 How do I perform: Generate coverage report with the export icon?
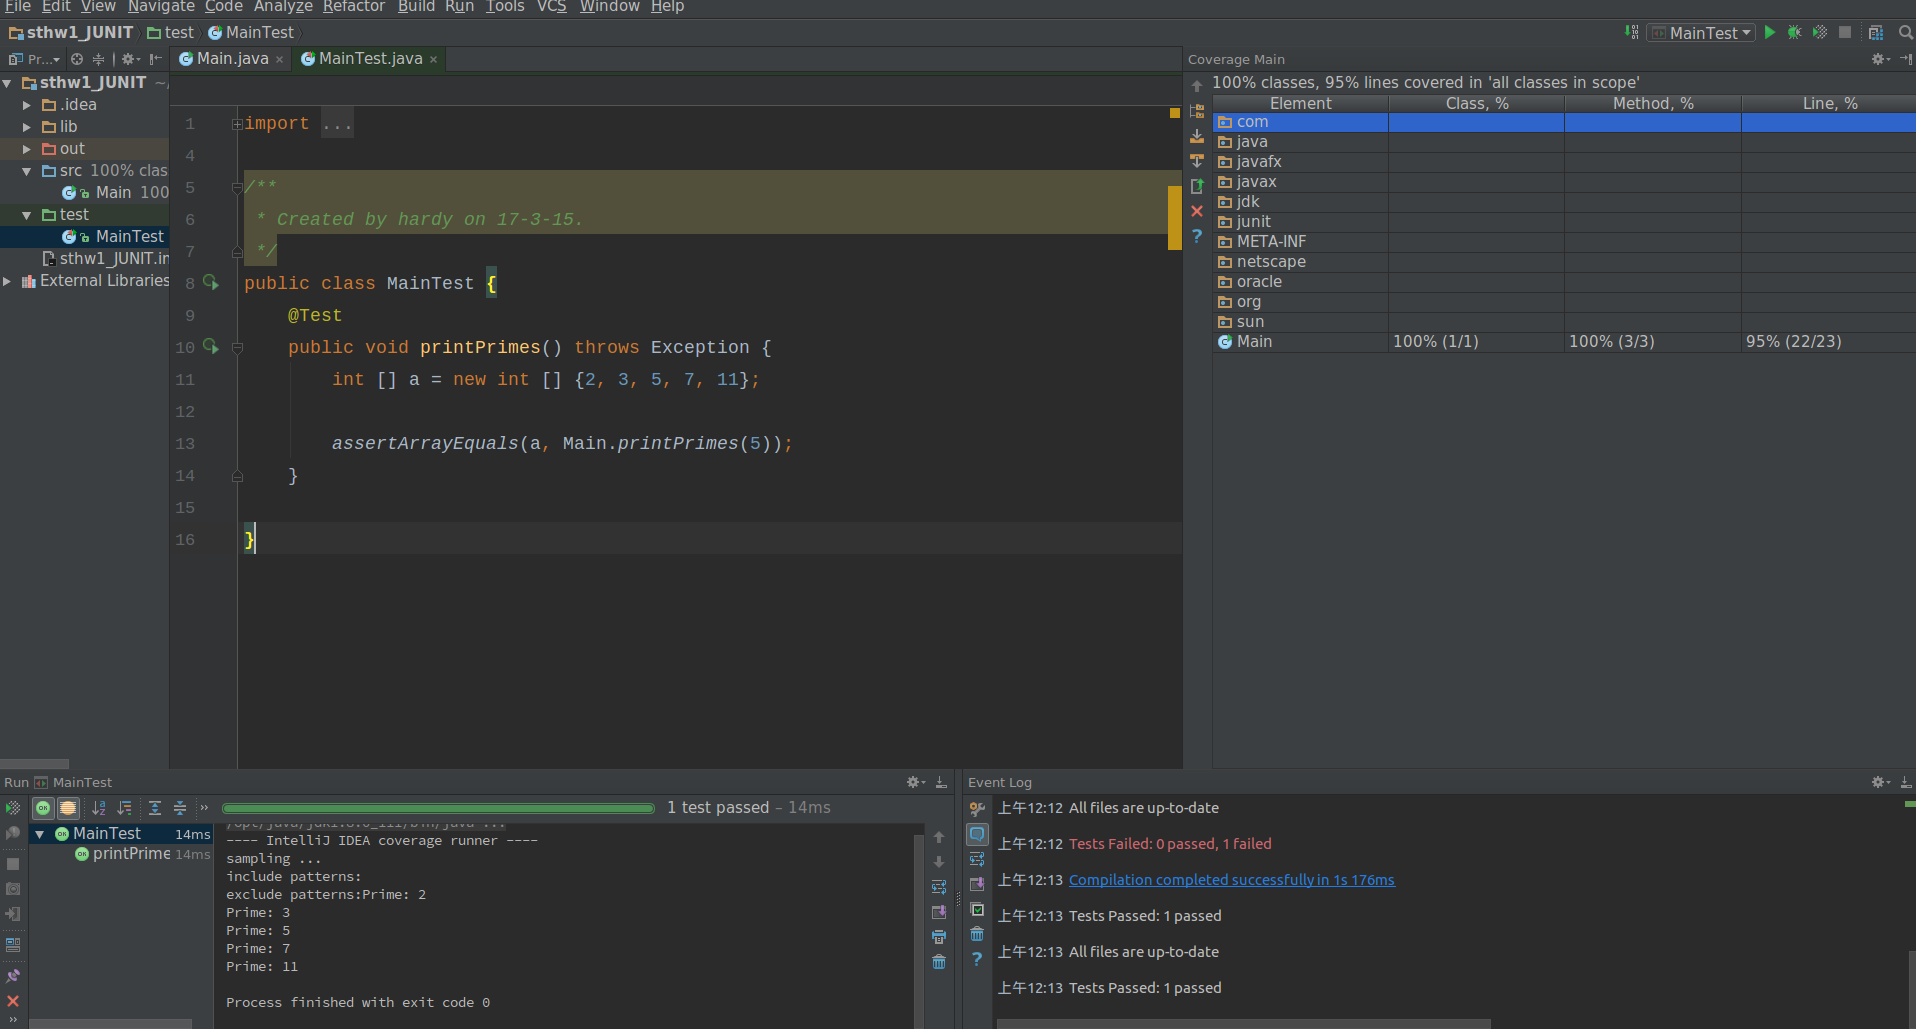tap(1197, 186)
